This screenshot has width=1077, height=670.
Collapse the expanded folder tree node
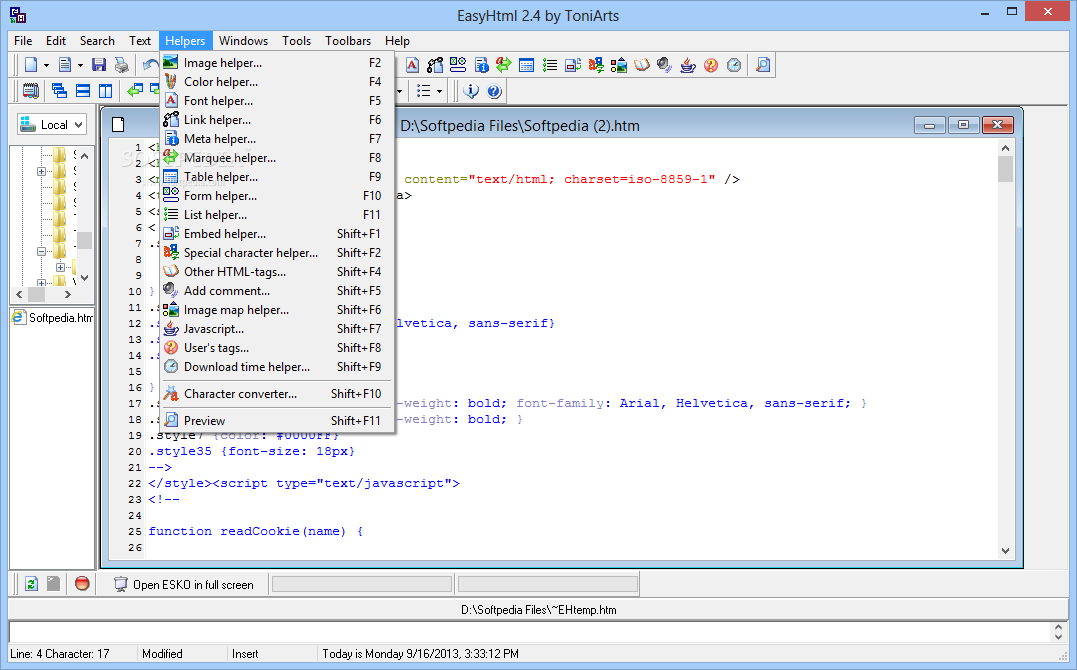(x=41, y=252)
